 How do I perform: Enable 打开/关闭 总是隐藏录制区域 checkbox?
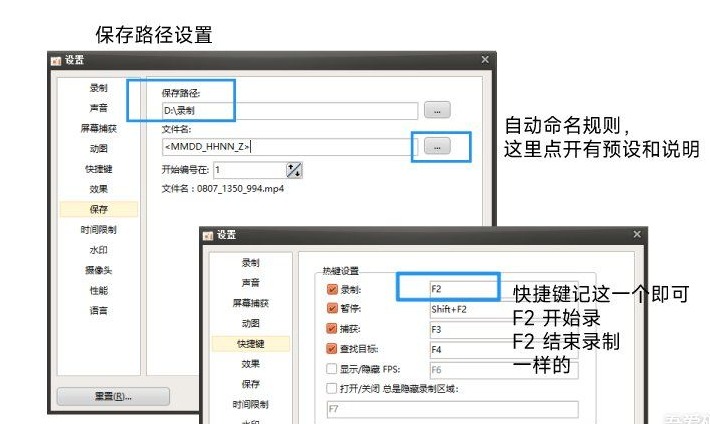[331, 388]
